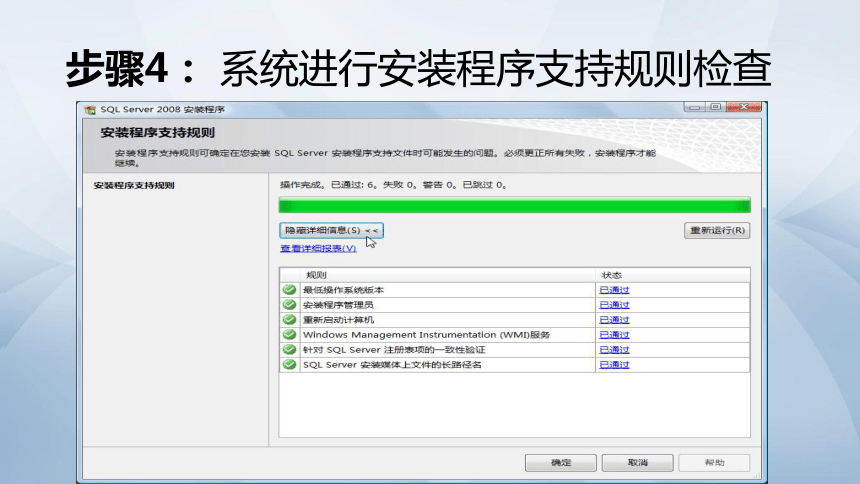Click green check icon beside 安装程序管理员
This screenshot has height=484, width=860.
290,305
